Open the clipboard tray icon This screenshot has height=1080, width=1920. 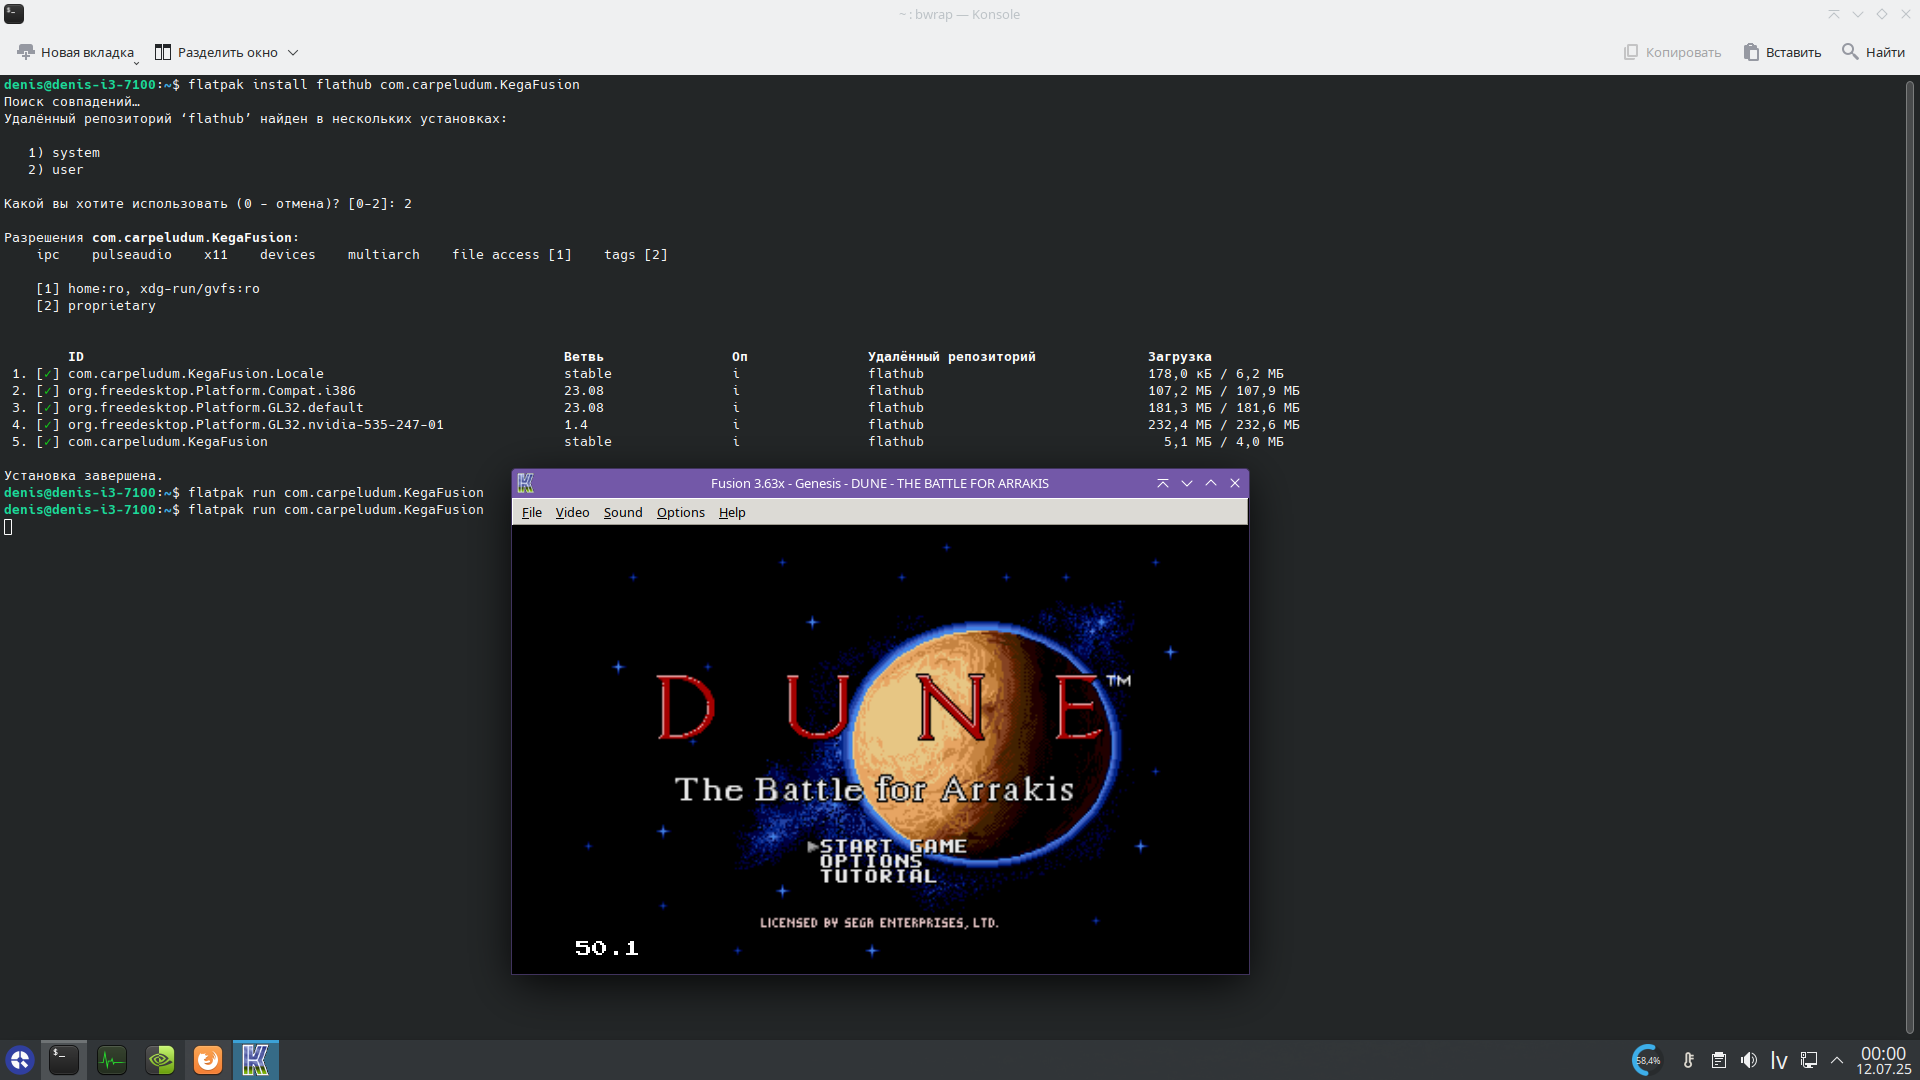1719,1060
